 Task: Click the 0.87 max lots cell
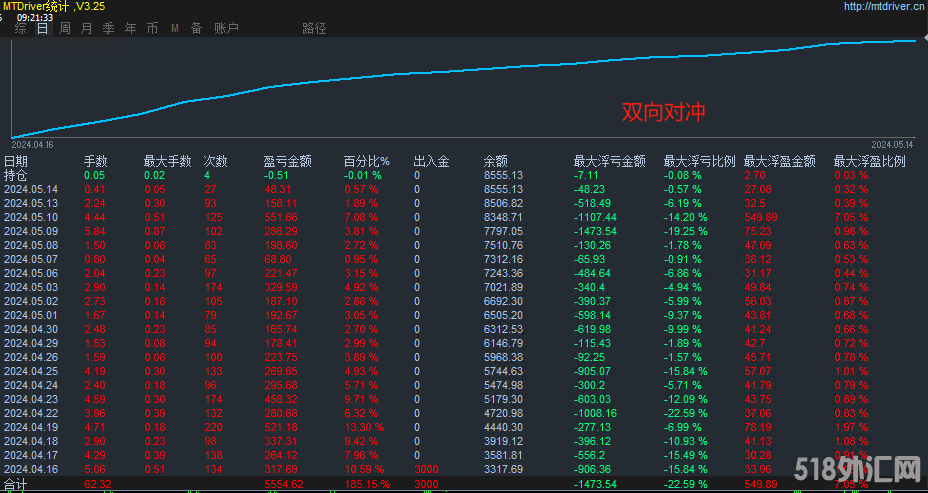click(155, 231)
